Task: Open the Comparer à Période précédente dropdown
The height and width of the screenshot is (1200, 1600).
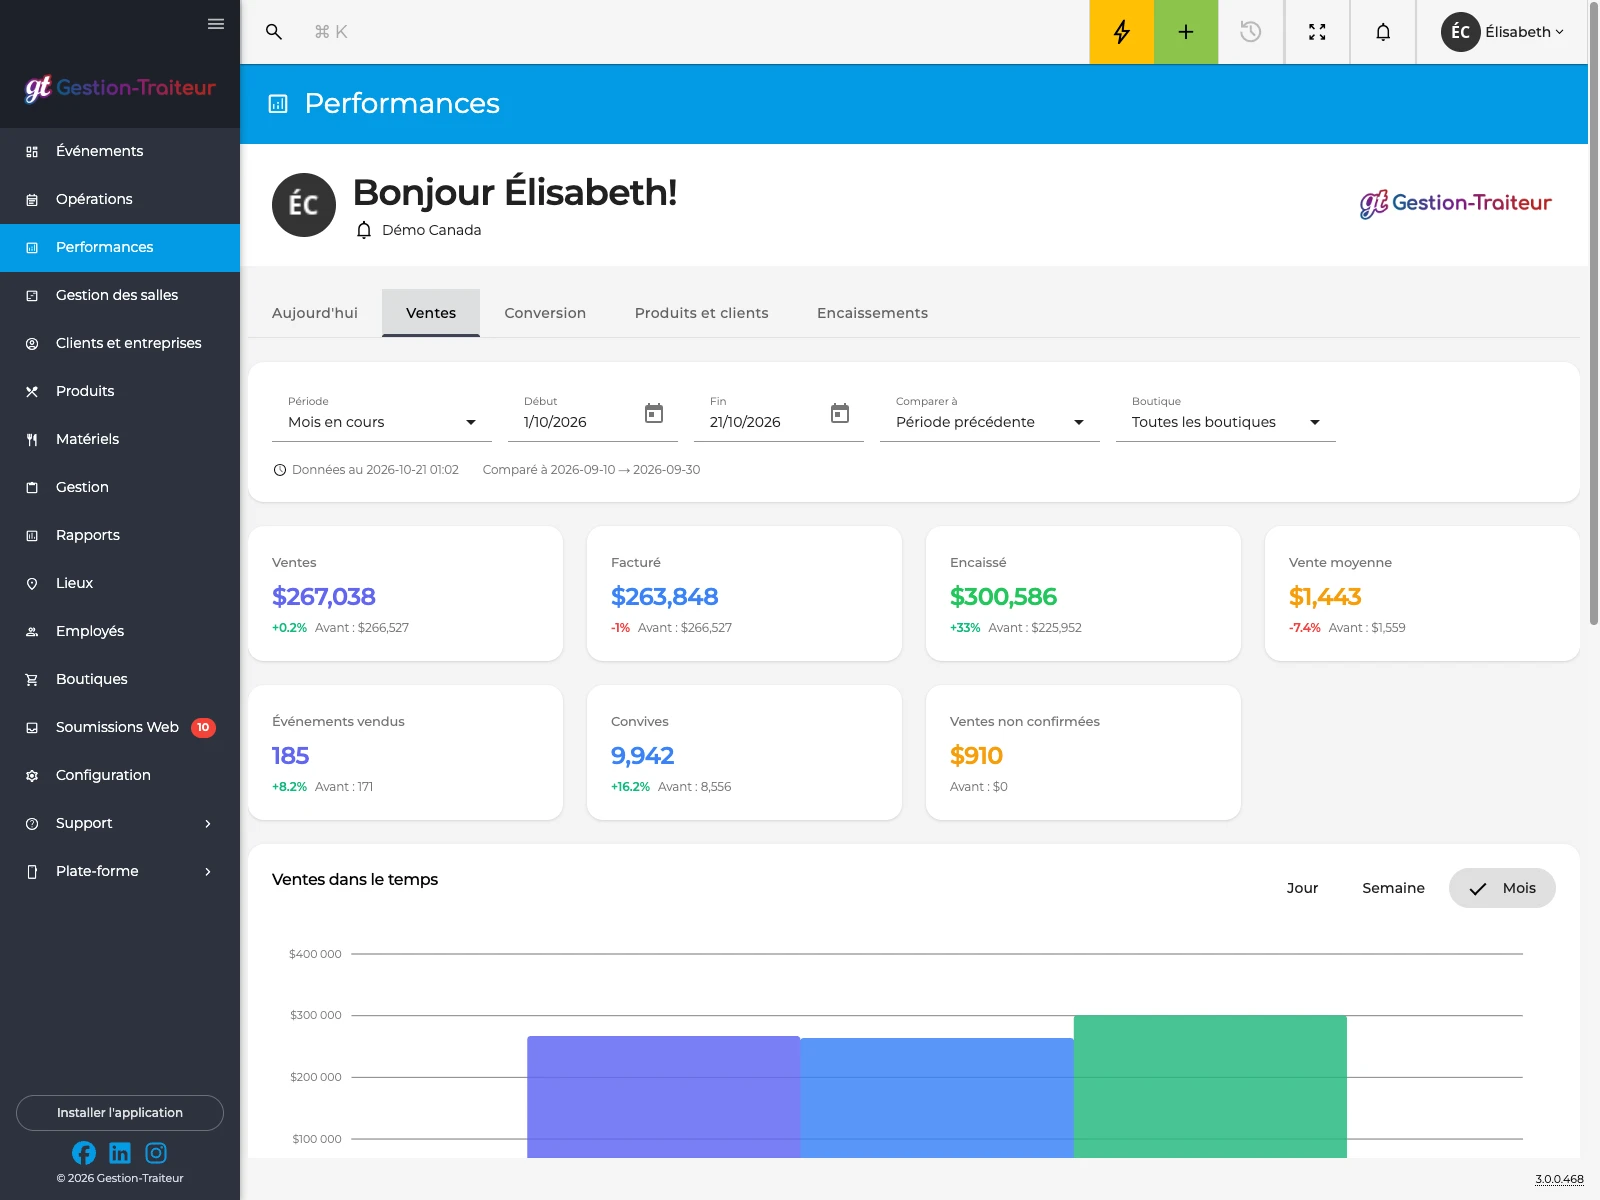Action: click(990, 415)
